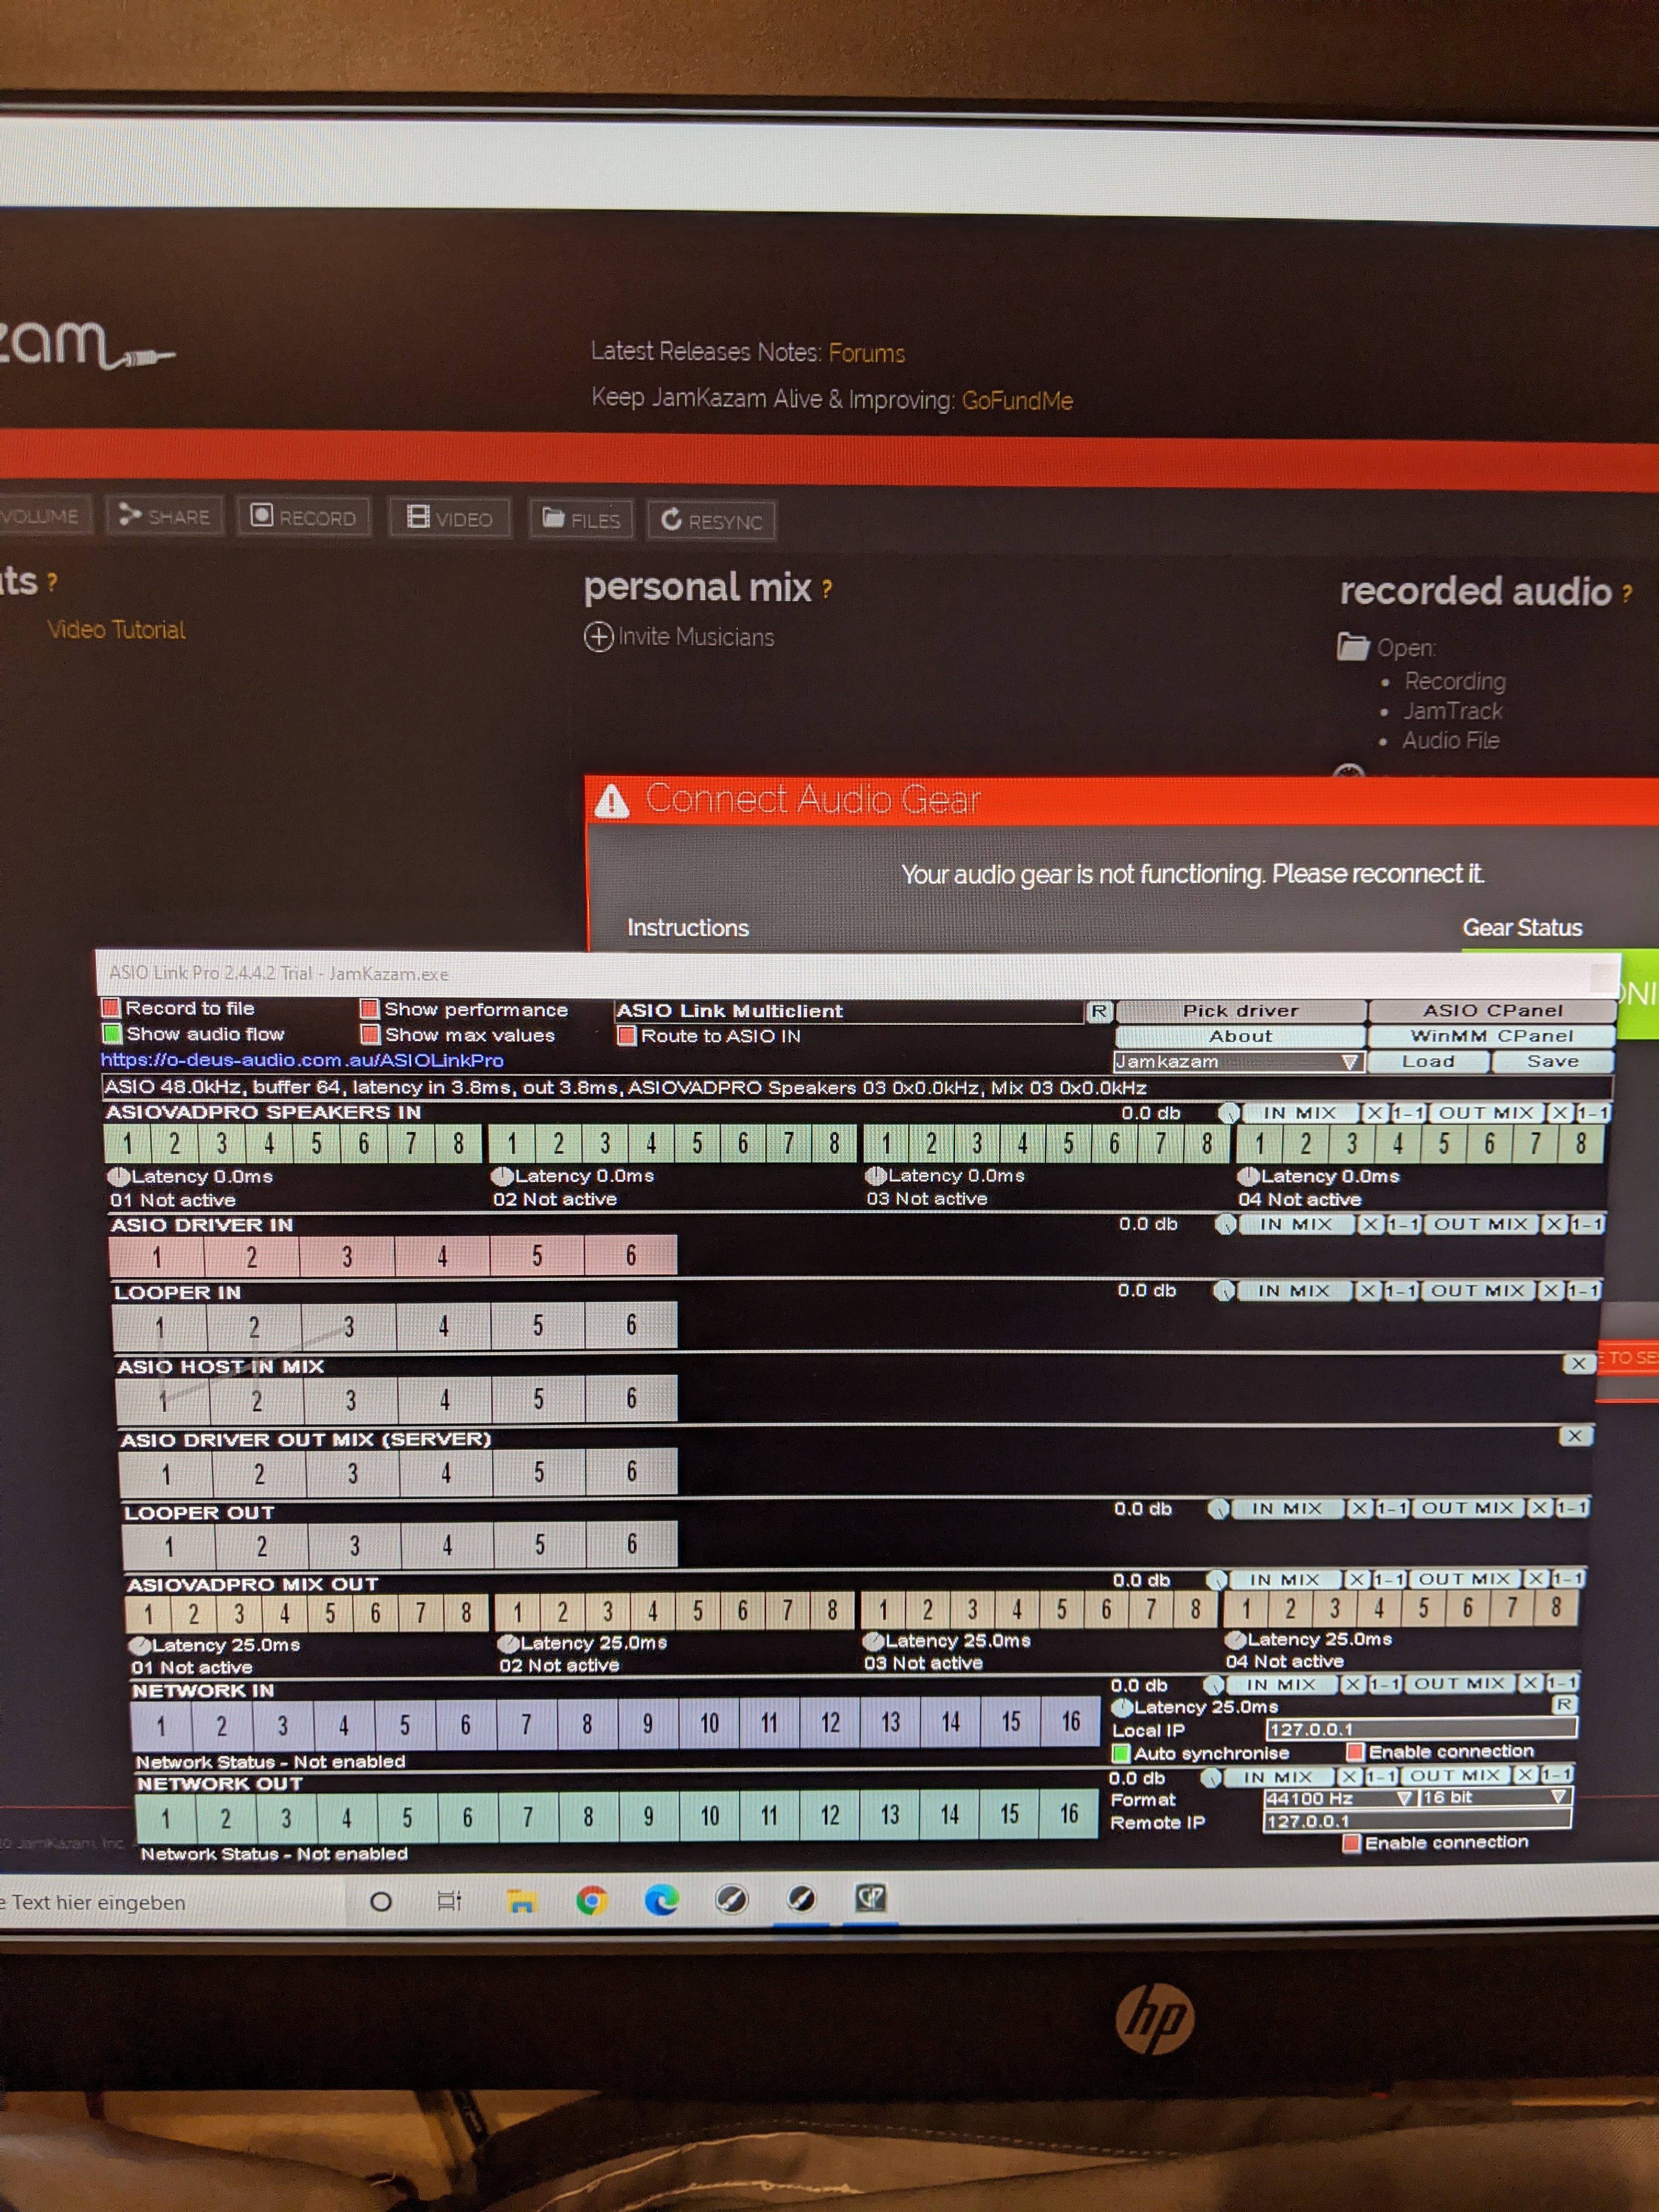This screenshot has width=1659, height=2212.
Task: Click the ASIO Driver In gain knob
Action: coord(1225,1225)
